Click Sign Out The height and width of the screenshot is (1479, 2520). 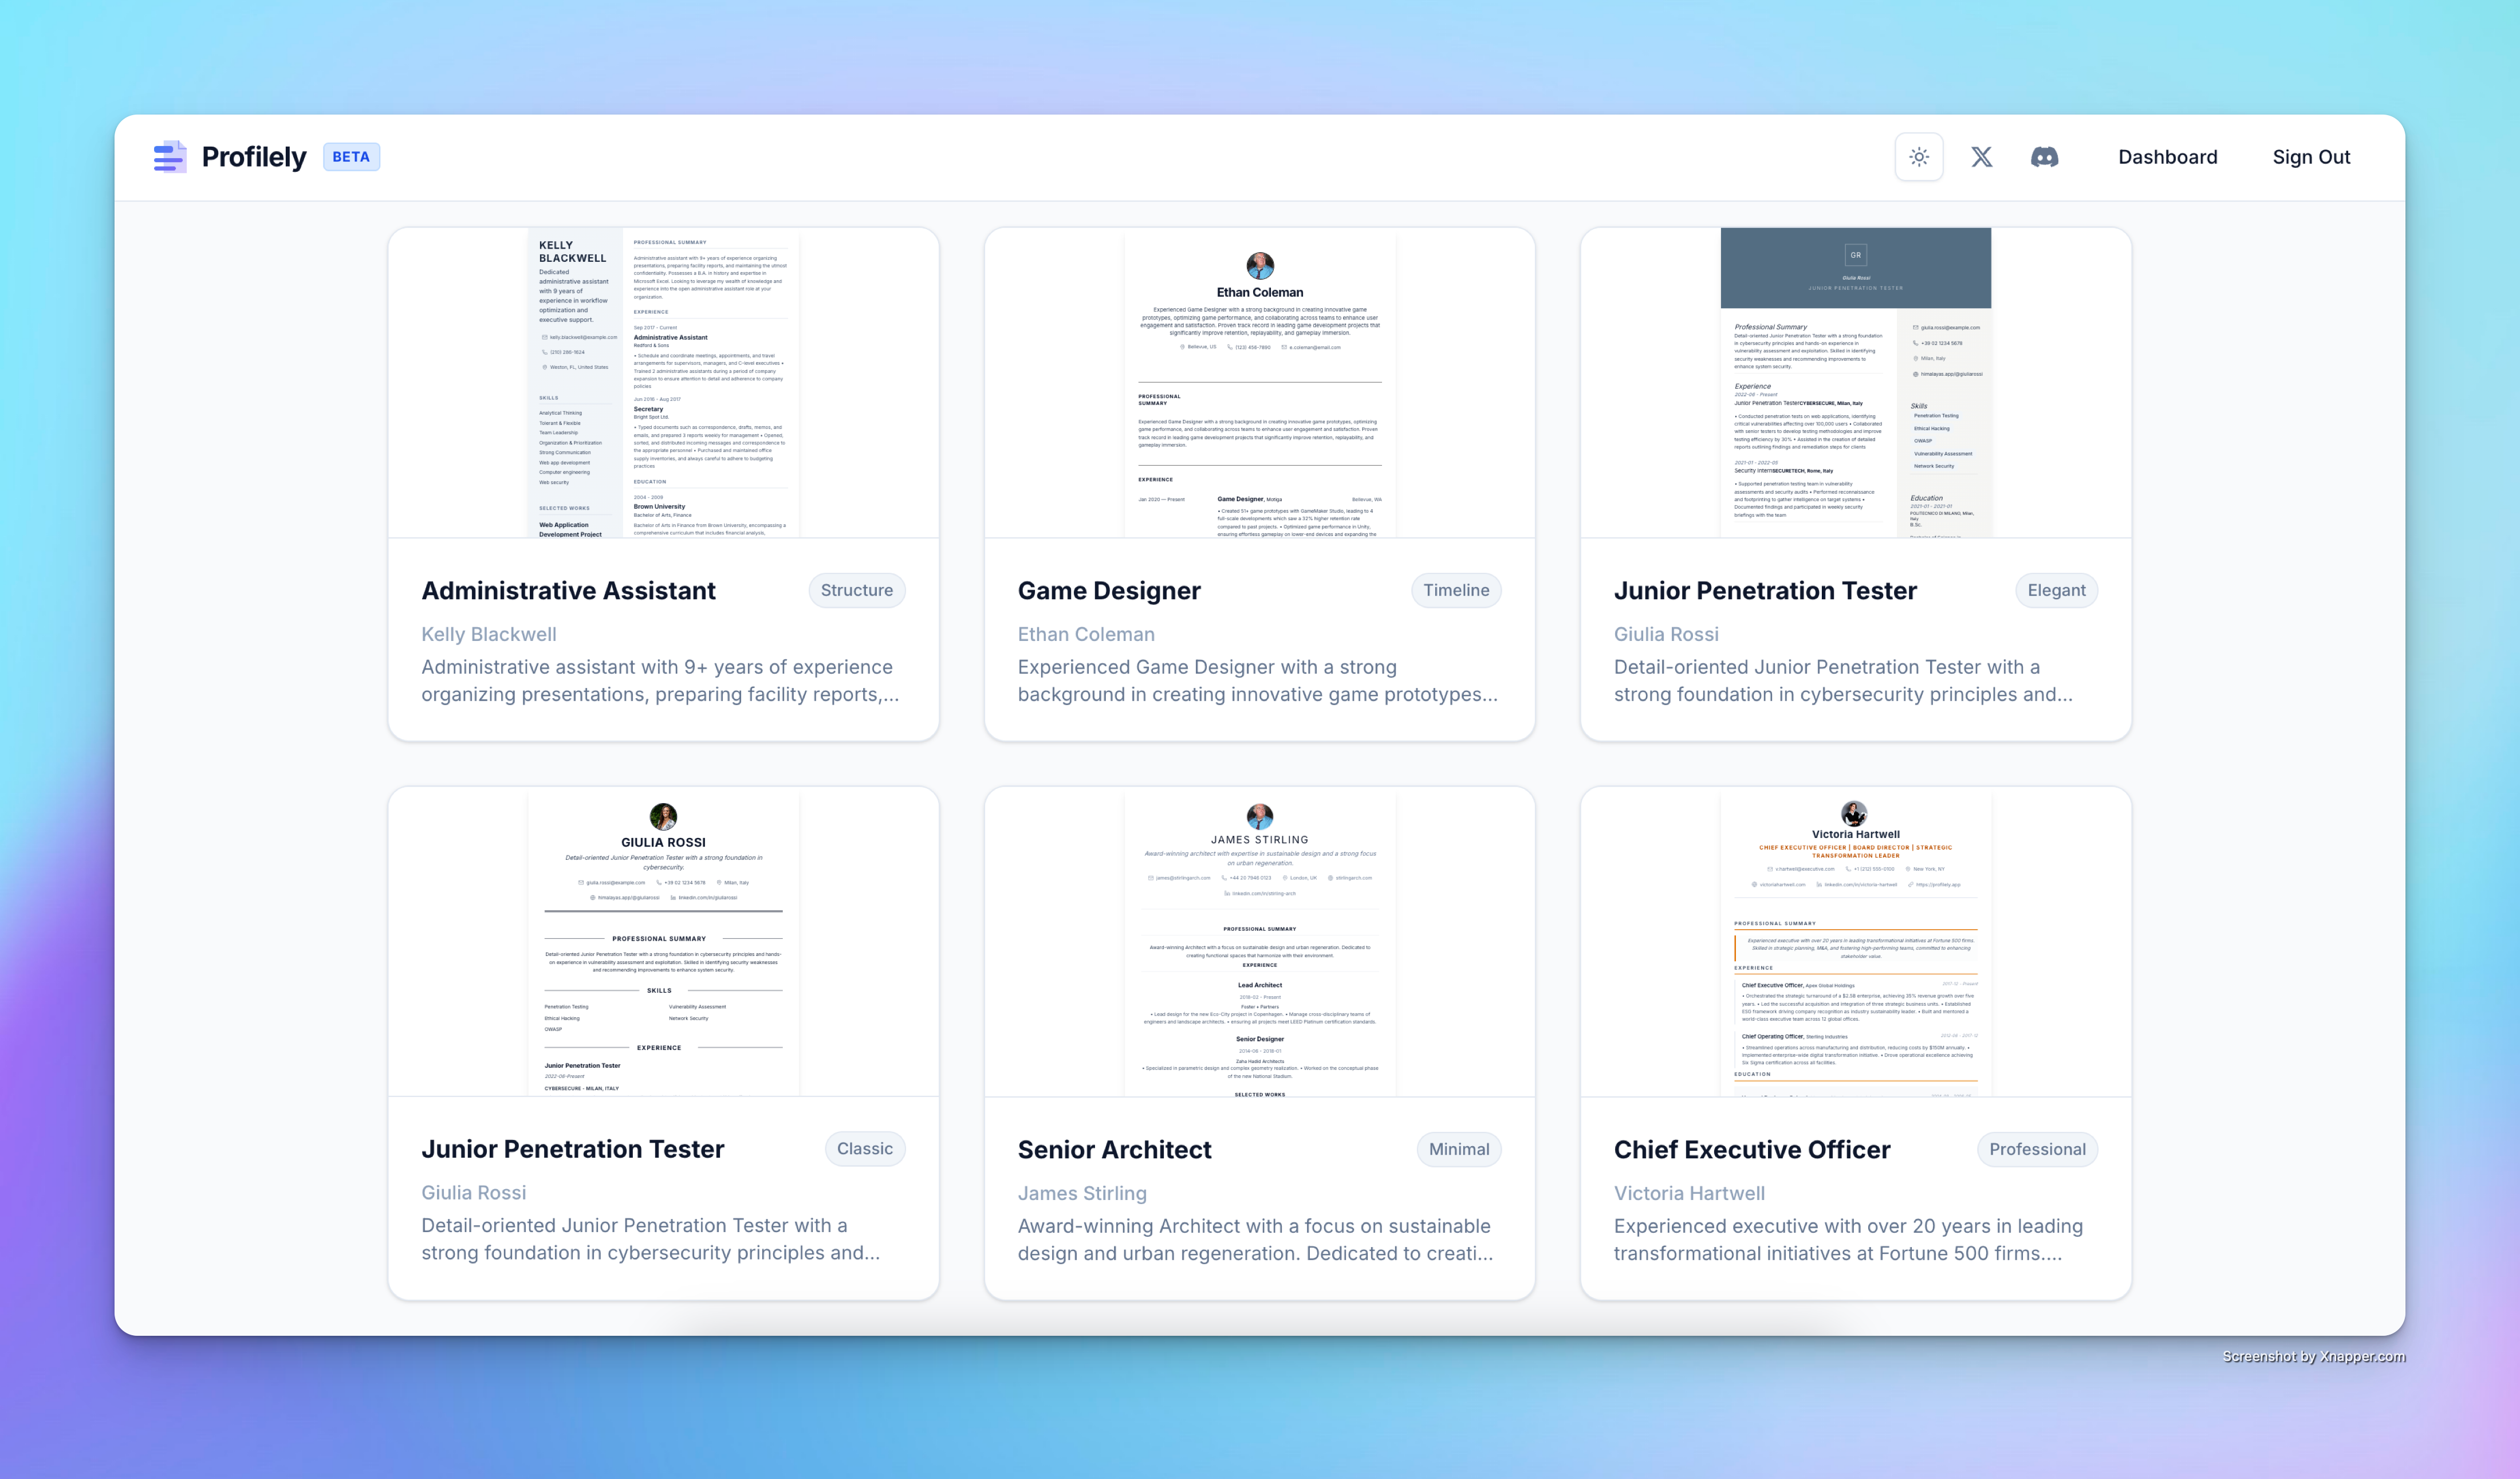coord(2311,157)
